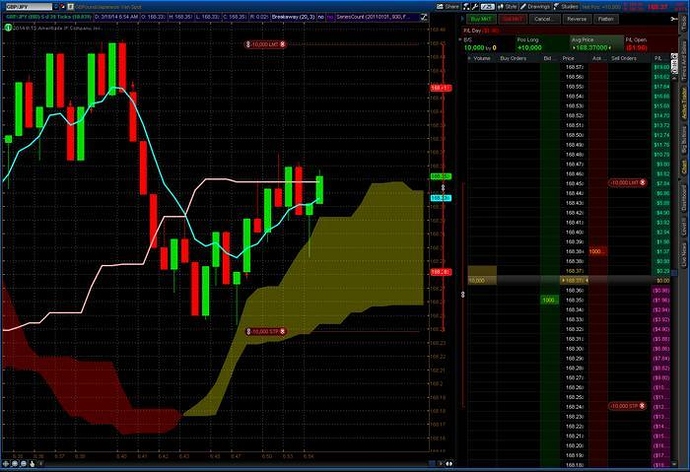
Task: Click the chart move handle left of LMT bubble
Action: click(x=248, y=44)
